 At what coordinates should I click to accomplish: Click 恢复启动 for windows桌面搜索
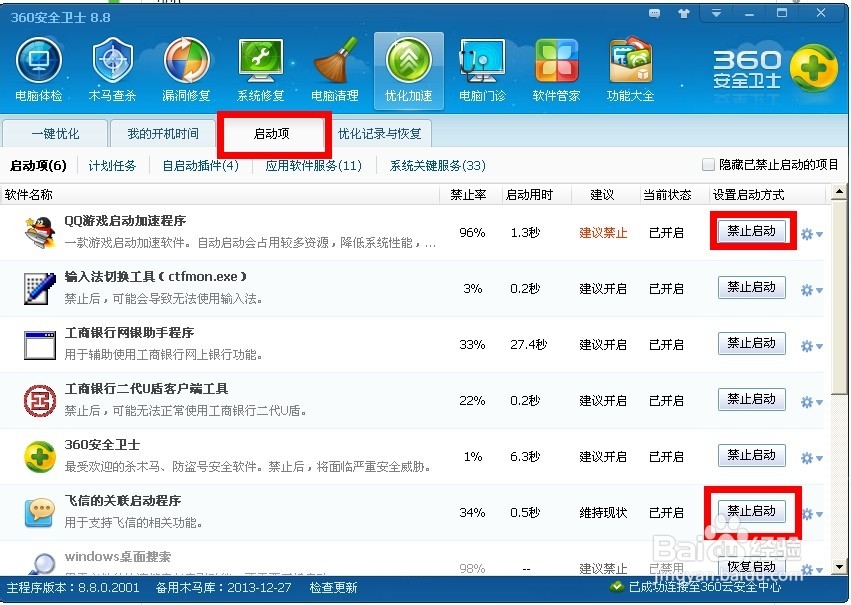pyautogui.click(x=752, y=566)
